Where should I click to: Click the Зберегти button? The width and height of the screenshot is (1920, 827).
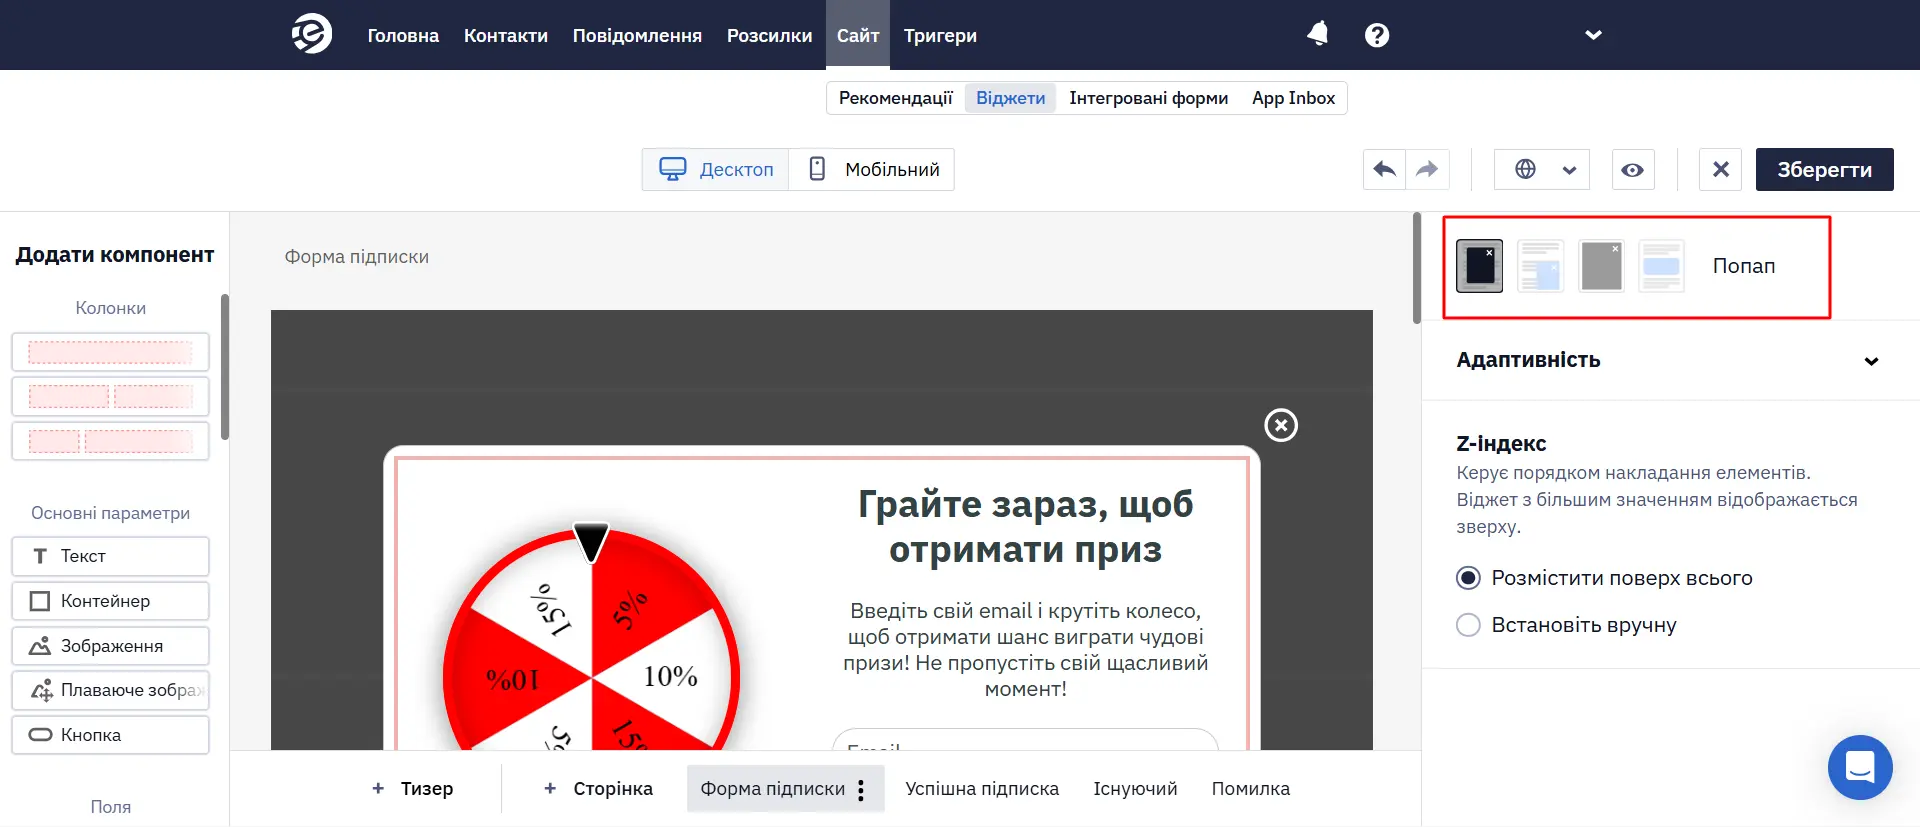1824,169
